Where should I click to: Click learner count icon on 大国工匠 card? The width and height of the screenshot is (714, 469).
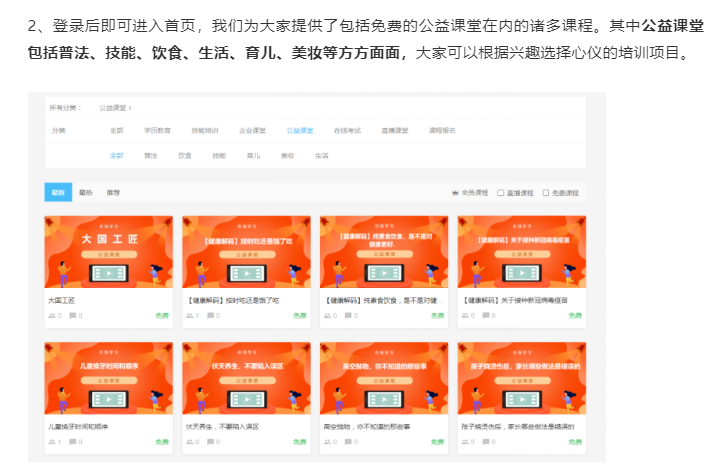click(x=51, y=316)
